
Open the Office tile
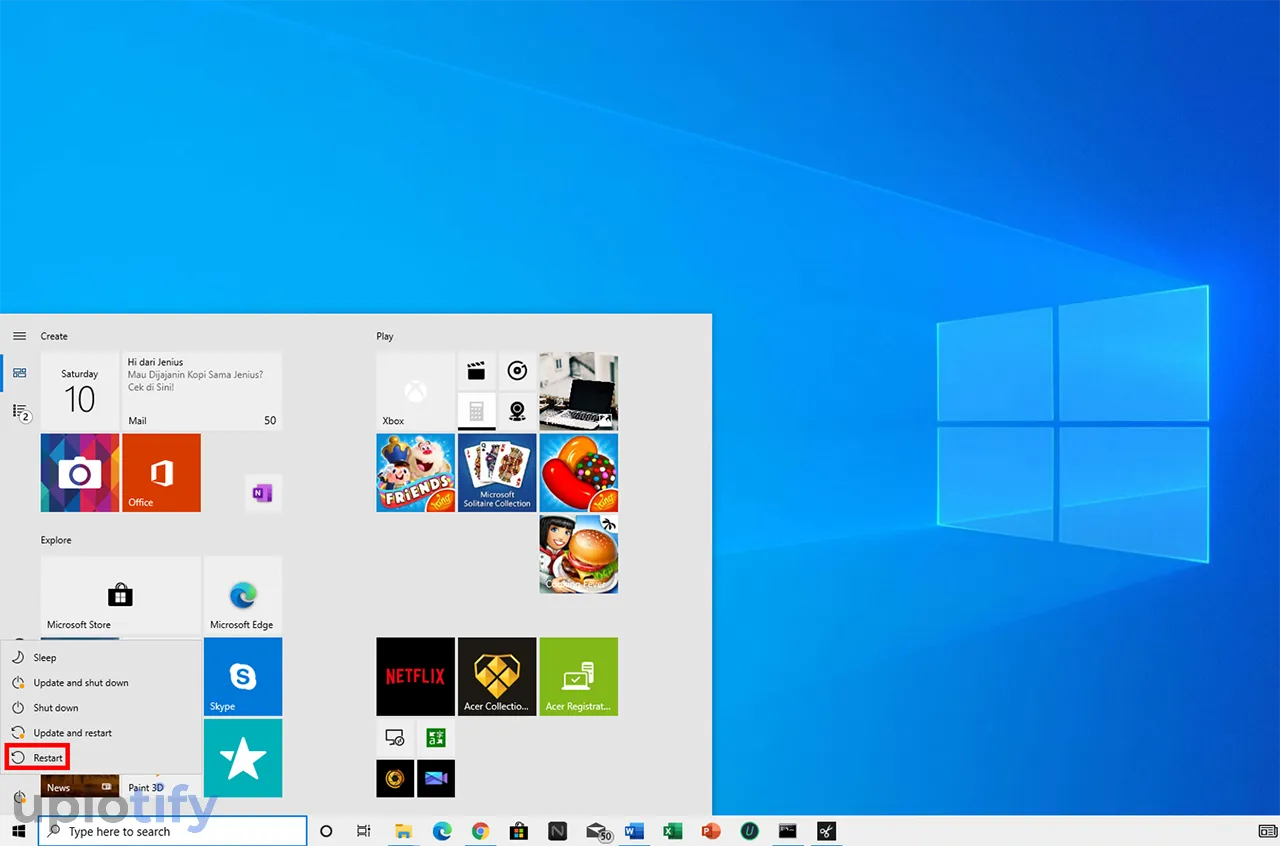pos(162,473)
